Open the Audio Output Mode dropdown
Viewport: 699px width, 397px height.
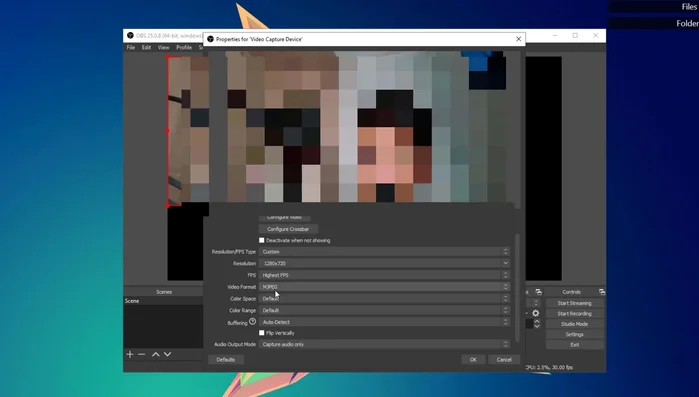tap(384, 344)
